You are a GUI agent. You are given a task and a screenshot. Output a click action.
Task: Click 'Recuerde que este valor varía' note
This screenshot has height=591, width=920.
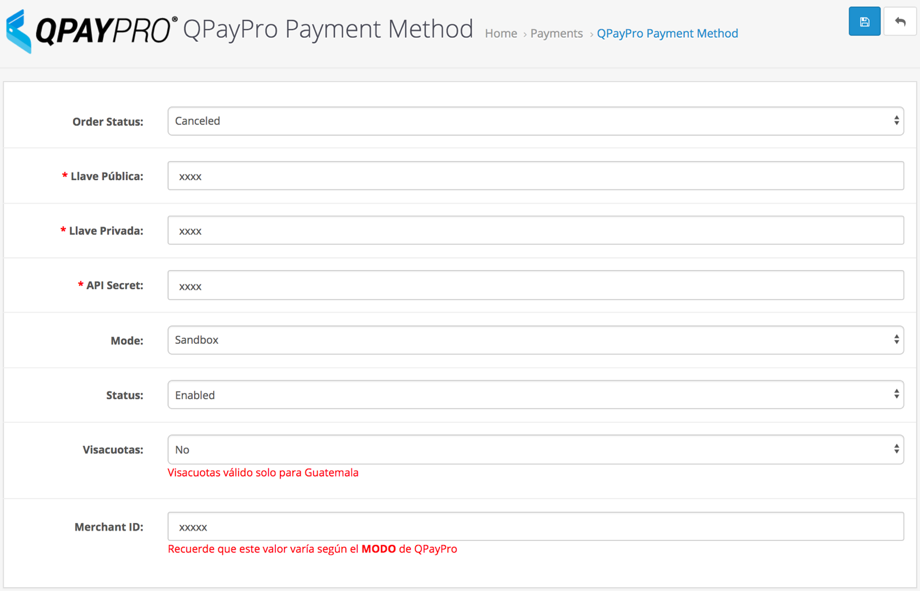[x=312, y=549]
